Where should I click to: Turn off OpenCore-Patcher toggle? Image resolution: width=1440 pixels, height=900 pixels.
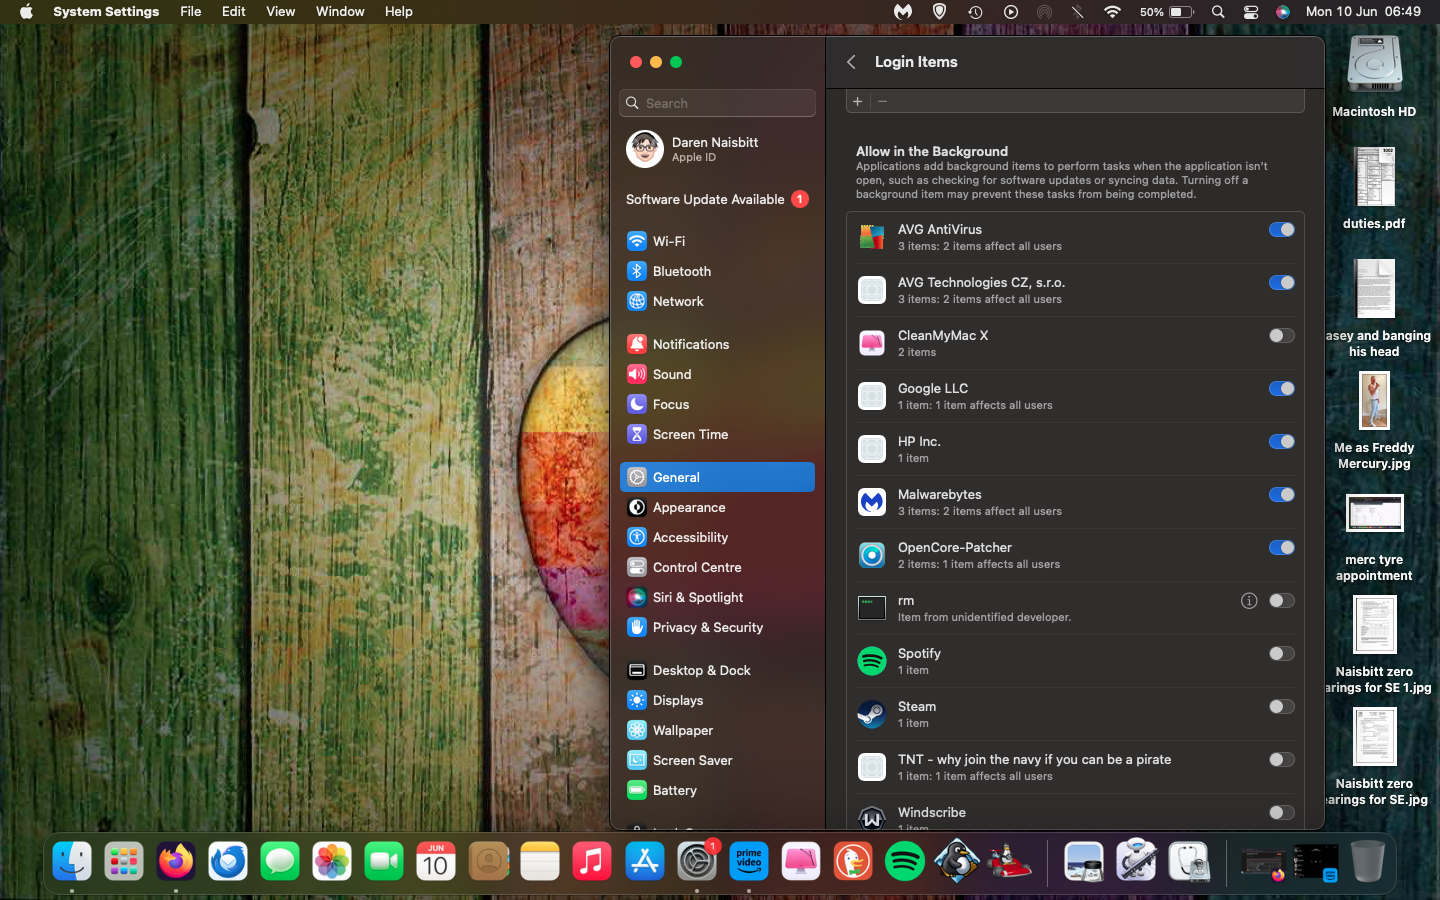tap(1282, 548)
